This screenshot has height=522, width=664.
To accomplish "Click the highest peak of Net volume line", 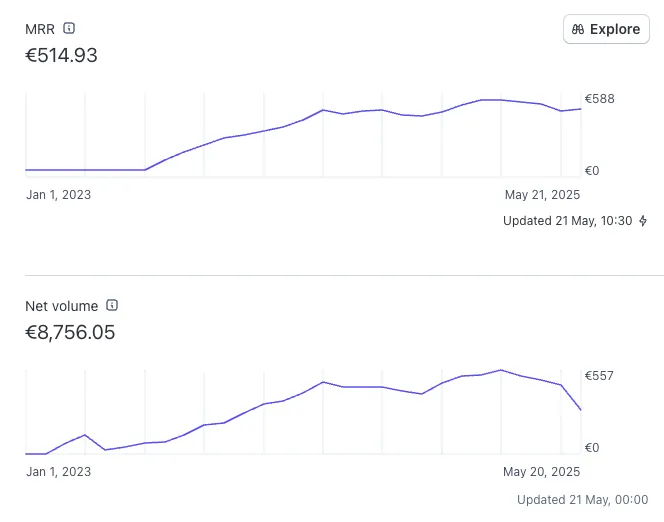I will click(x=501, y=370).
